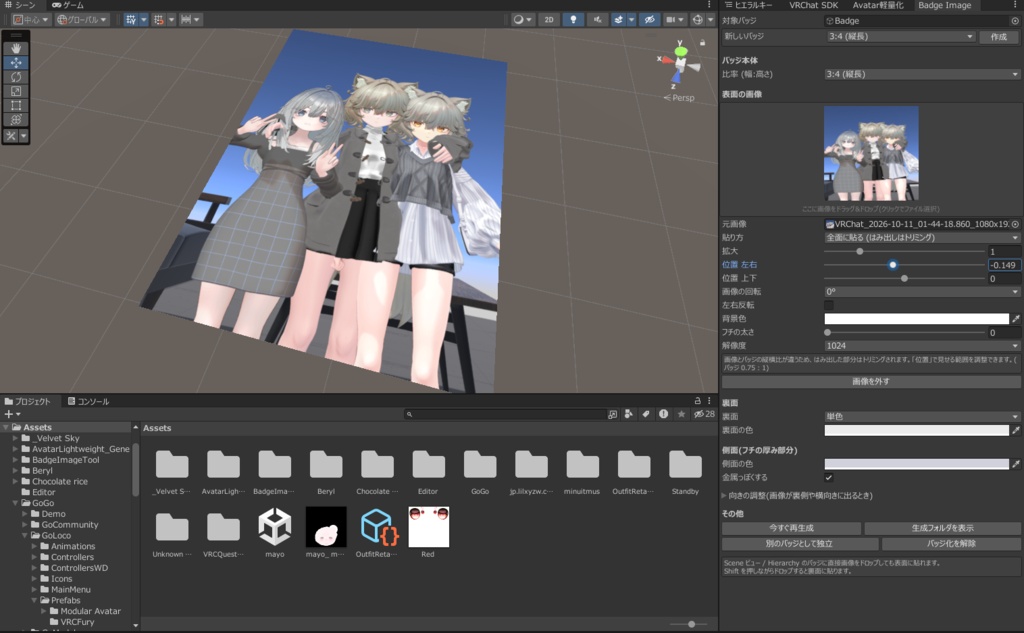Screen dimensions: 1024x633
Task: Select the Move tool
Action: 16,63
